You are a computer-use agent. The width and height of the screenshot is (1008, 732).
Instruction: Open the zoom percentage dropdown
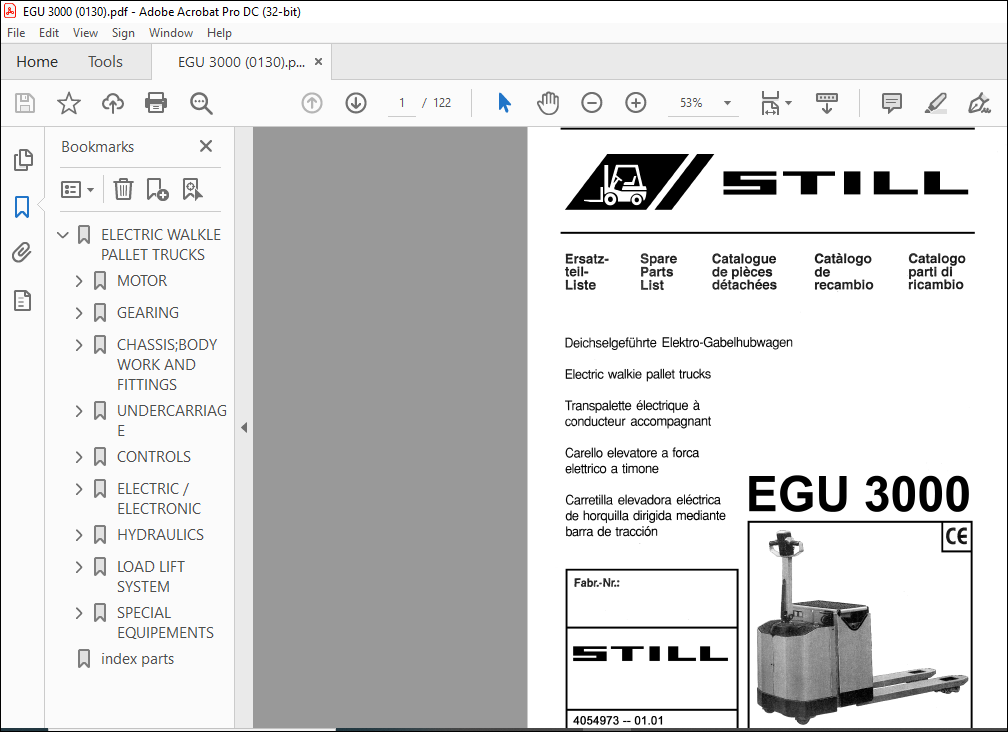[727, 103]
